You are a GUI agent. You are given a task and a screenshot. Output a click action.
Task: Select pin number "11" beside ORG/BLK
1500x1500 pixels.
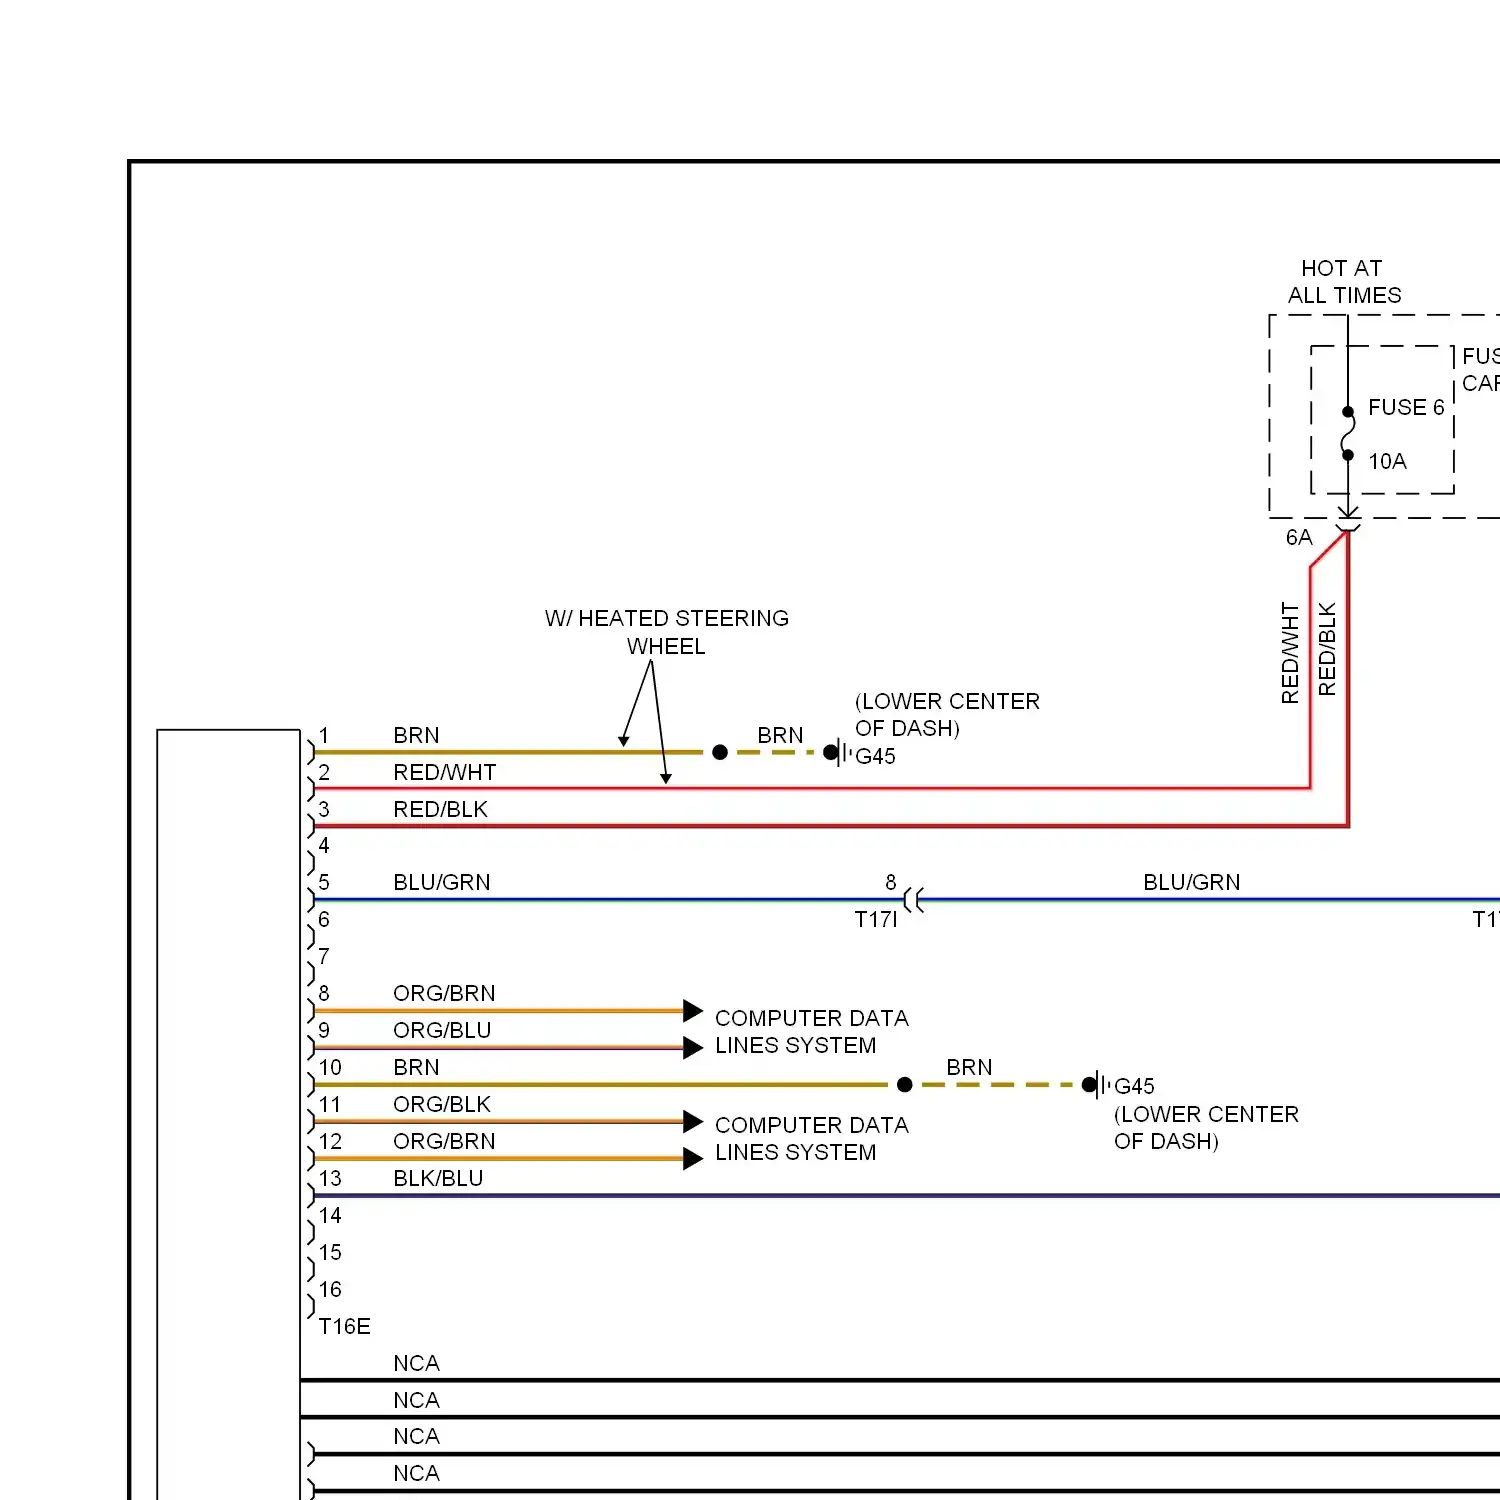pos(330,1105)
